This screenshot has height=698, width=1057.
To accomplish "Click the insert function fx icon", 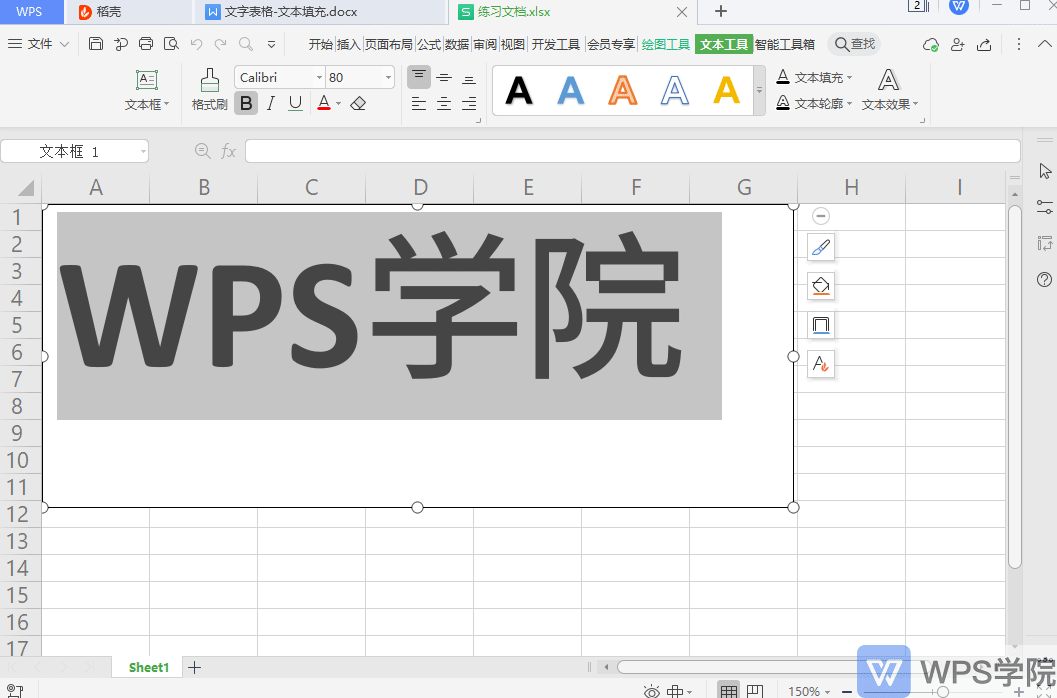I will point(228,151).
